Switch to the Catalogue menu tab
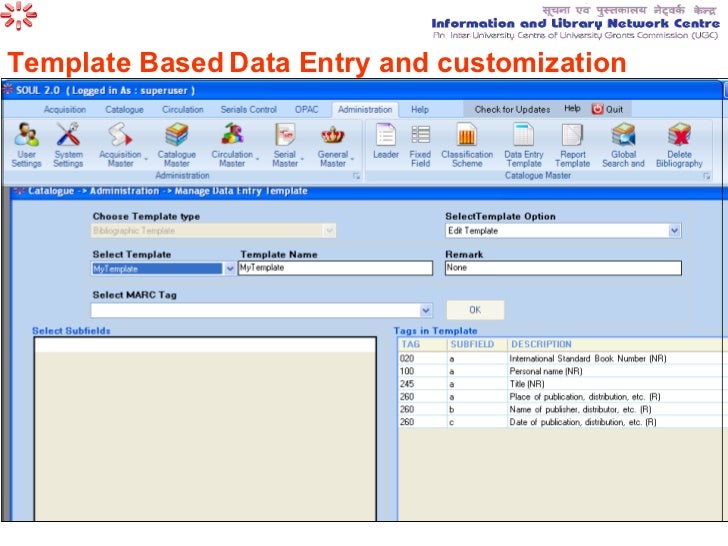 pos(124,109)
